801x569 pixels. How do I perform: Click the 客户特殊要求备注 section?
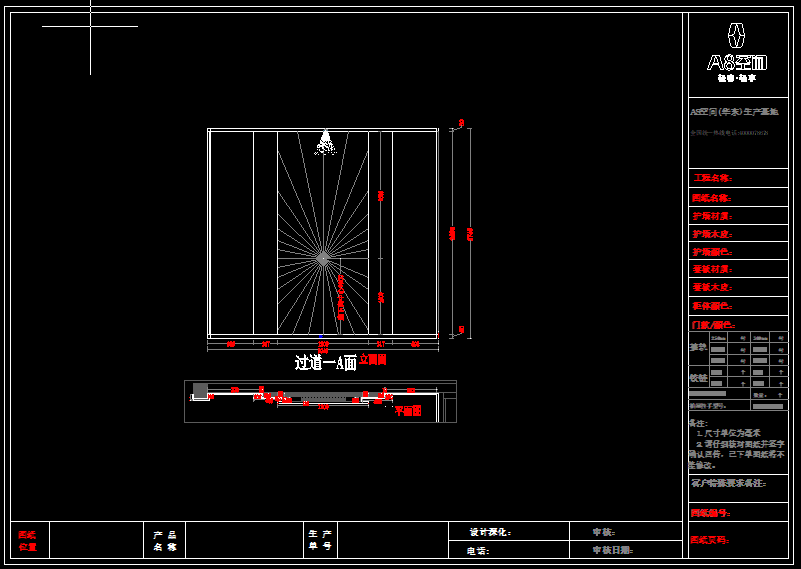coord(728,483)
